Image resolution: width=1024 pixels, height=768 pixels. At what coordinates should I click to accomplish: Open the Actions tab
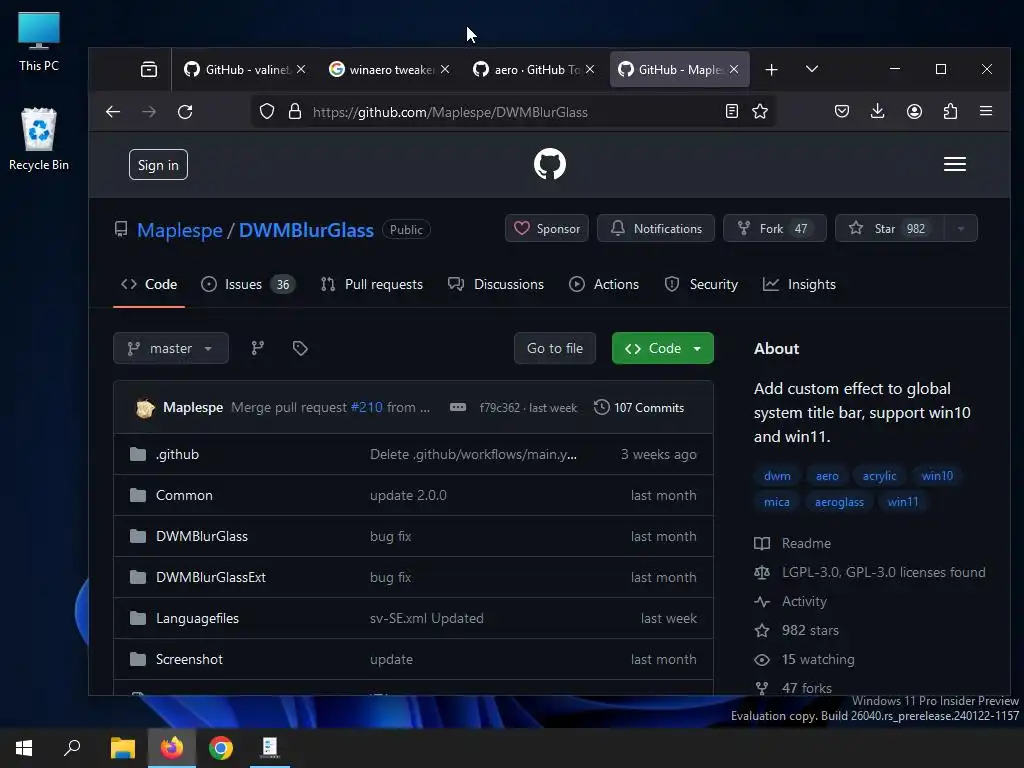(603, 284)
